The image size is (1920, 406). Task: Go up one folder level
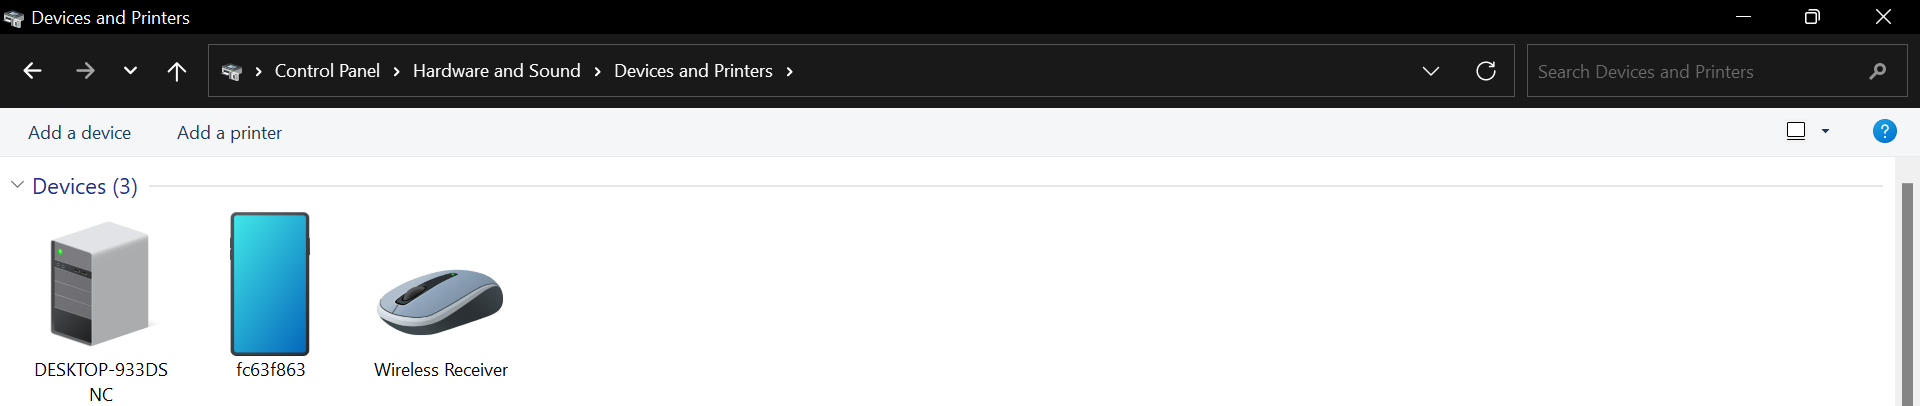(x=177, y=71)
